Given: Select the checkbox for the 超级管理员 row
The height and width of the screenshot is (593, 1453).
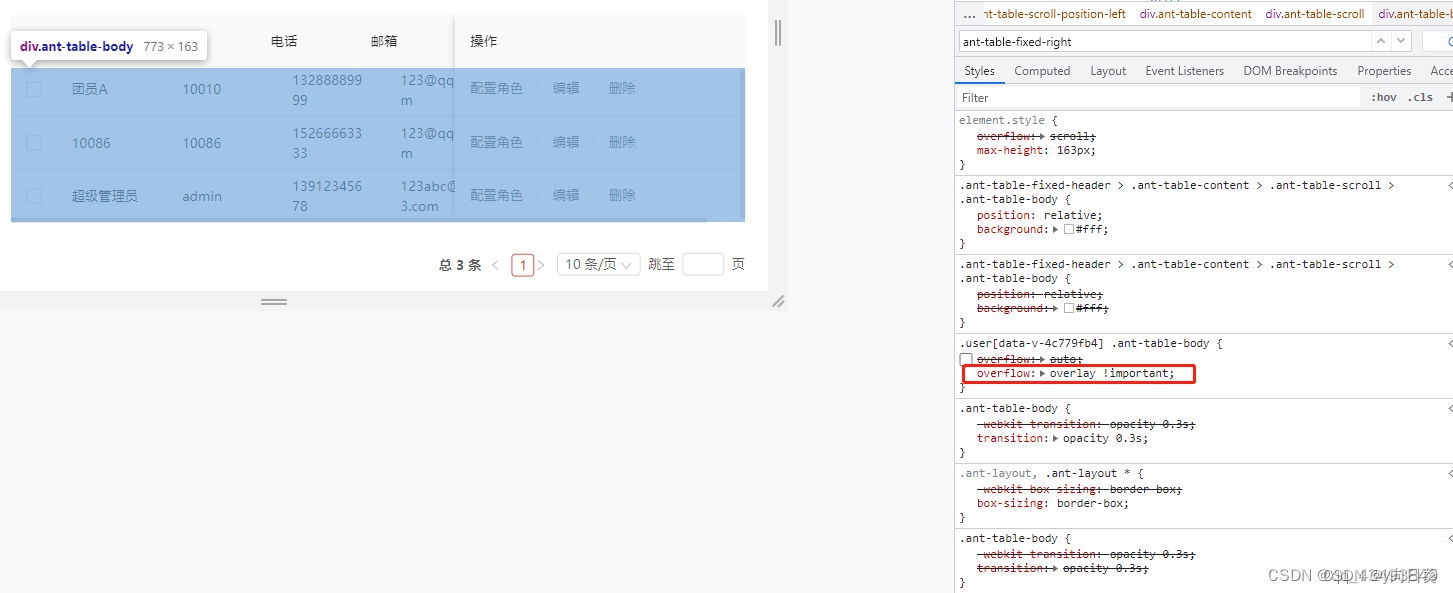Looking at the screenshot, I should coord(33,196).
